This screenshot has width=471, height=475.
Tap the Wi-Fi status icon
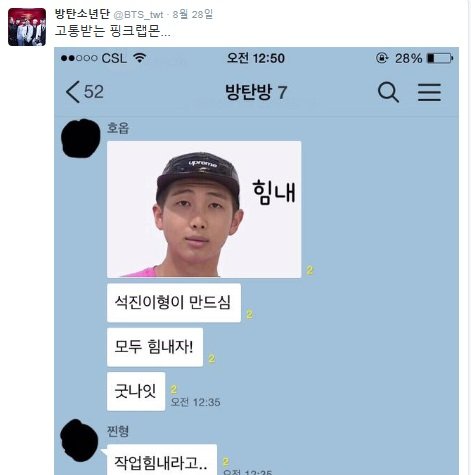140,58
